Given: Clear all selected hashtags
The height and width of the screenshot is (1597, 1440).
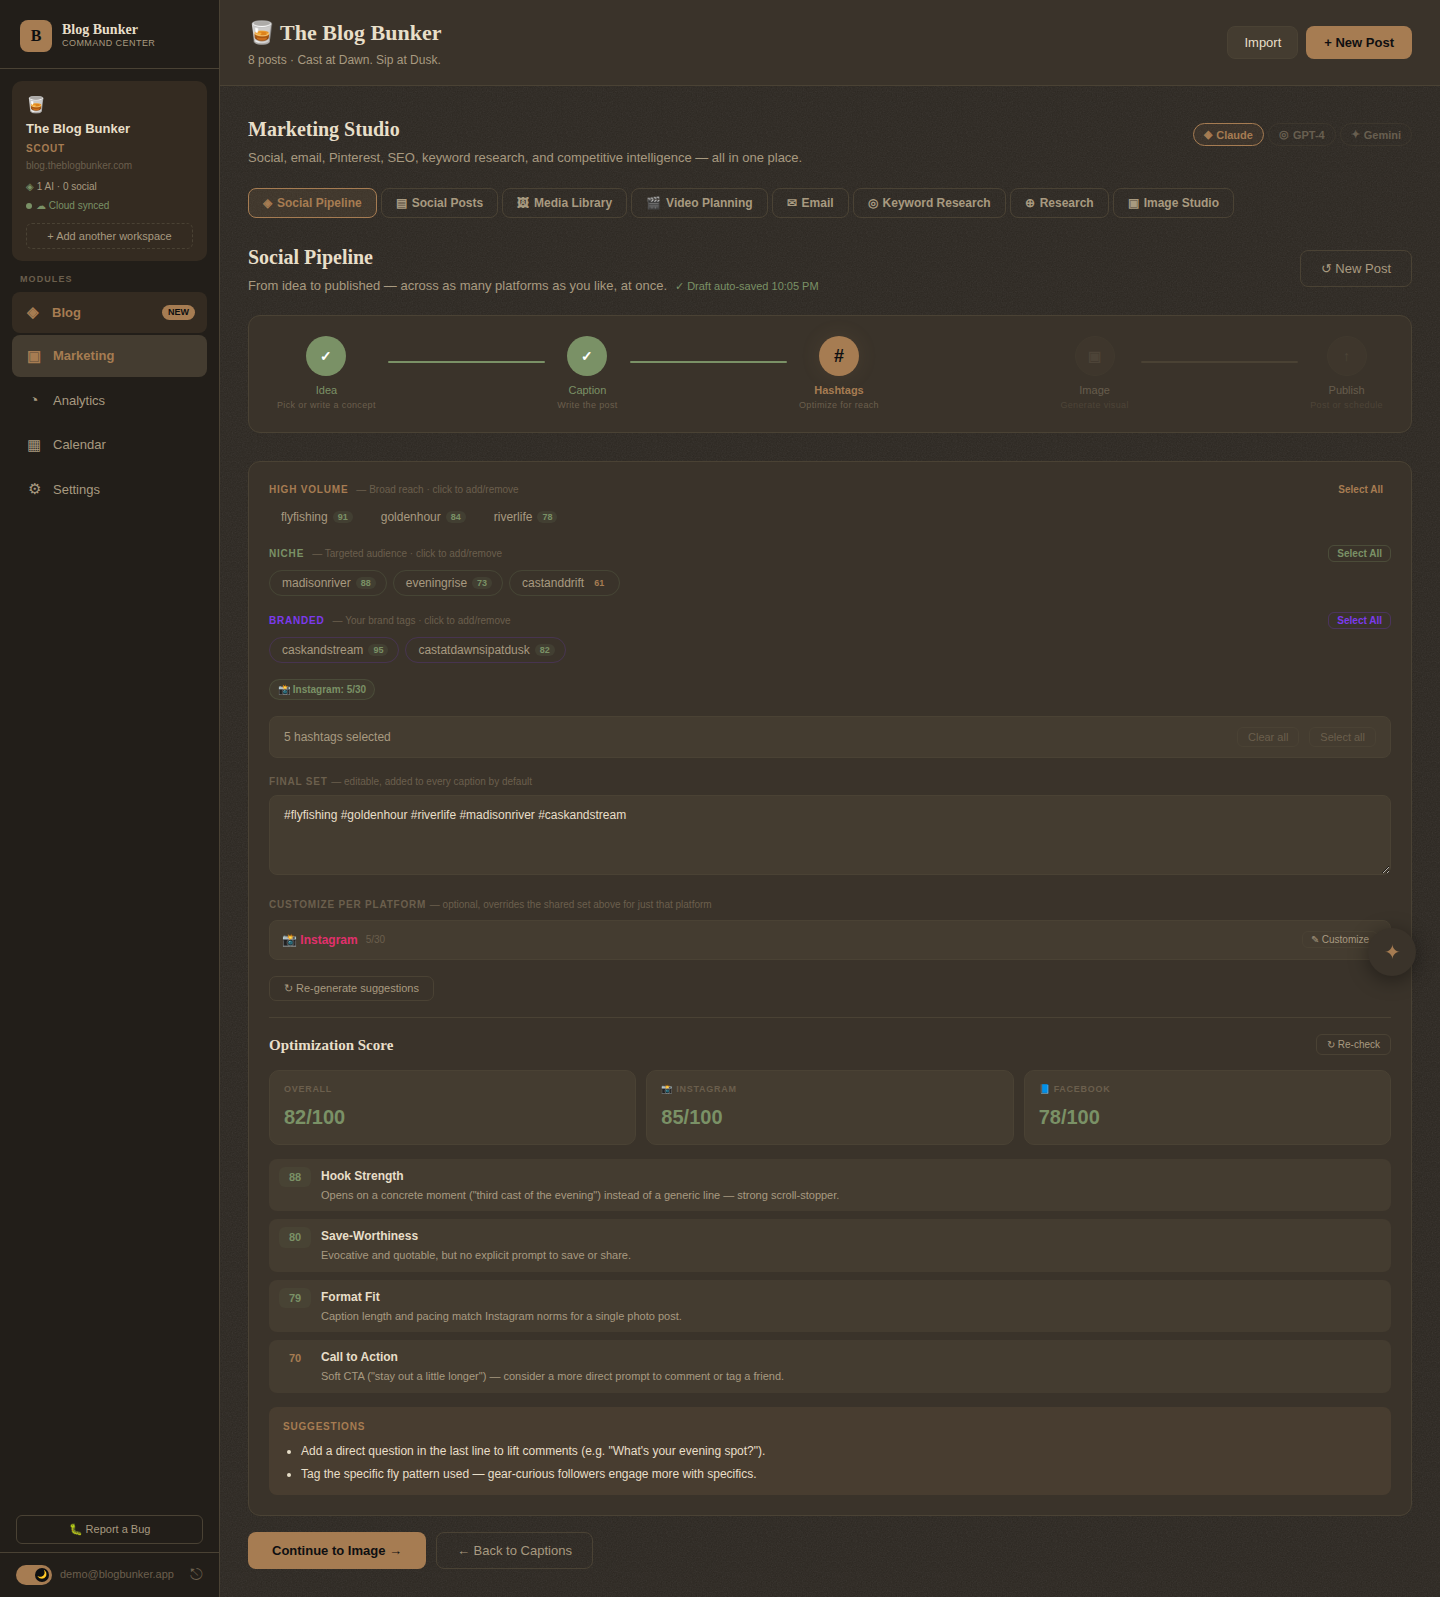Looking at the screenshot, I should pyautogui.click(x=1268, y=737).
